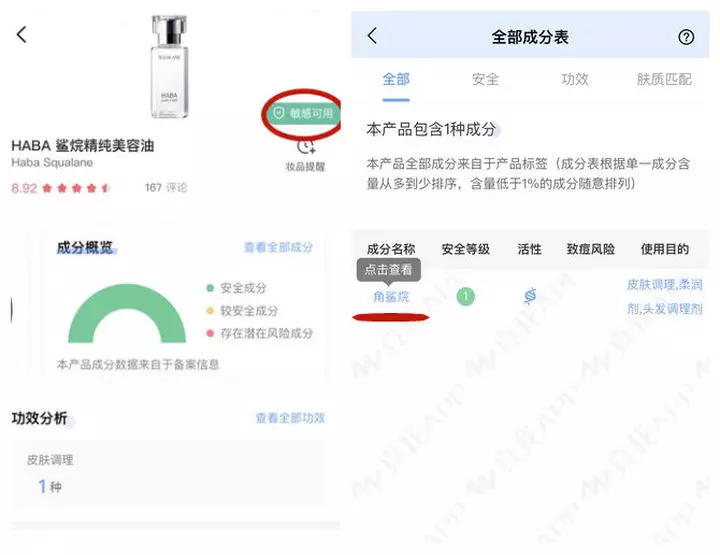Viewport: 720px width, 555px height.
Task: Tap the star rating row
Action: click(x=76, y=188)
